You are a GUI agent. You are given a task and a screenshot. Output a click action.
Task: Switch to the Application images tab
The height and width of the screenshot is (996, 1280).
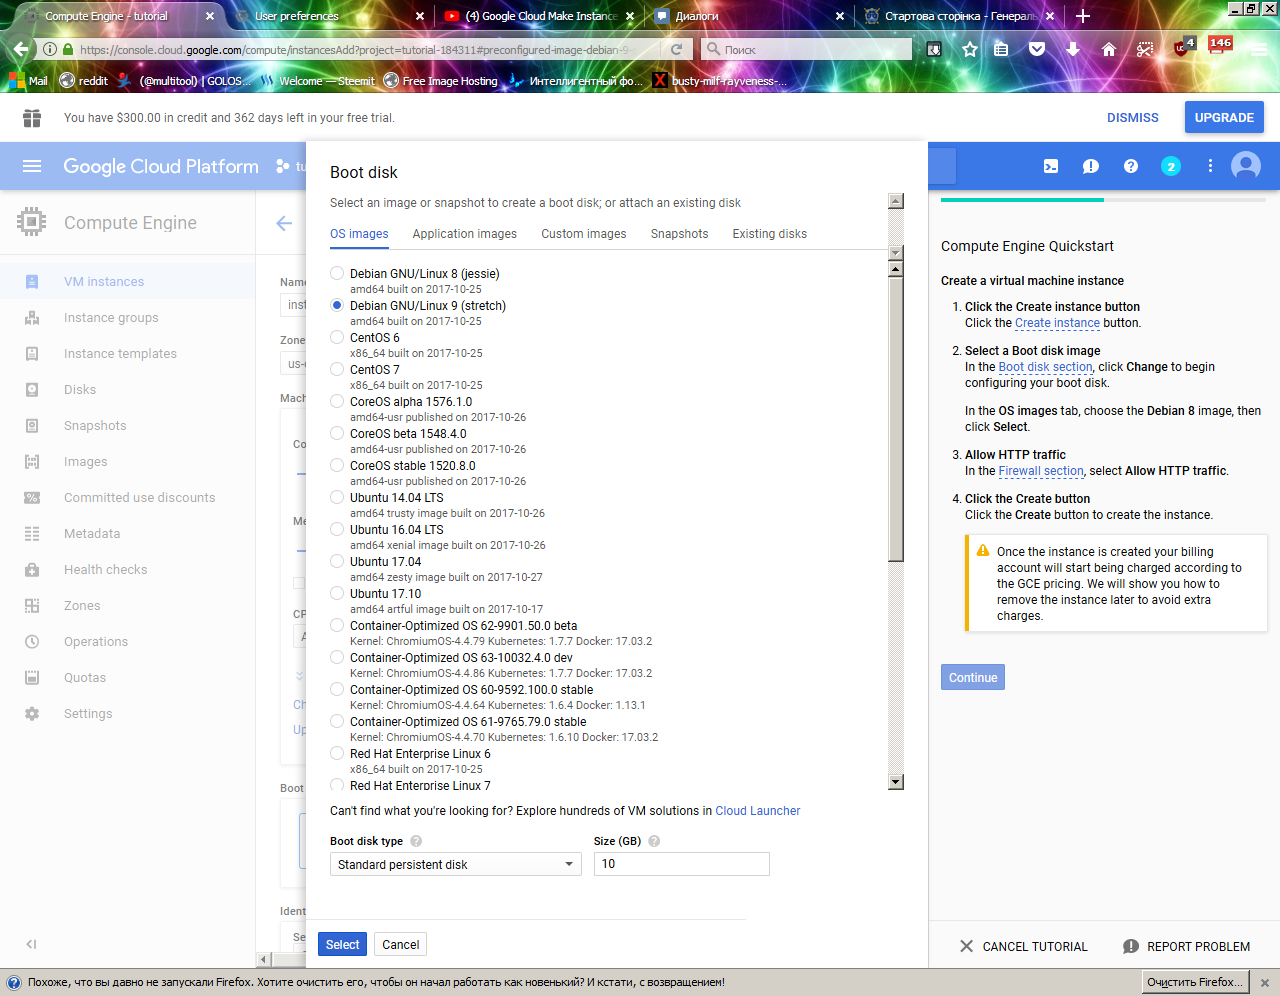(465, 234)
